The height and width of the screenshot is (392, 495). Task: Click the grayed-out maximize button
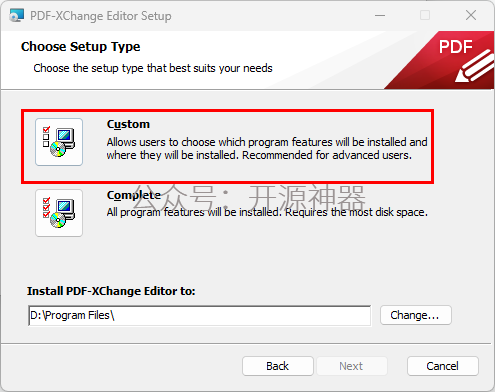click(x=425, y=15)
